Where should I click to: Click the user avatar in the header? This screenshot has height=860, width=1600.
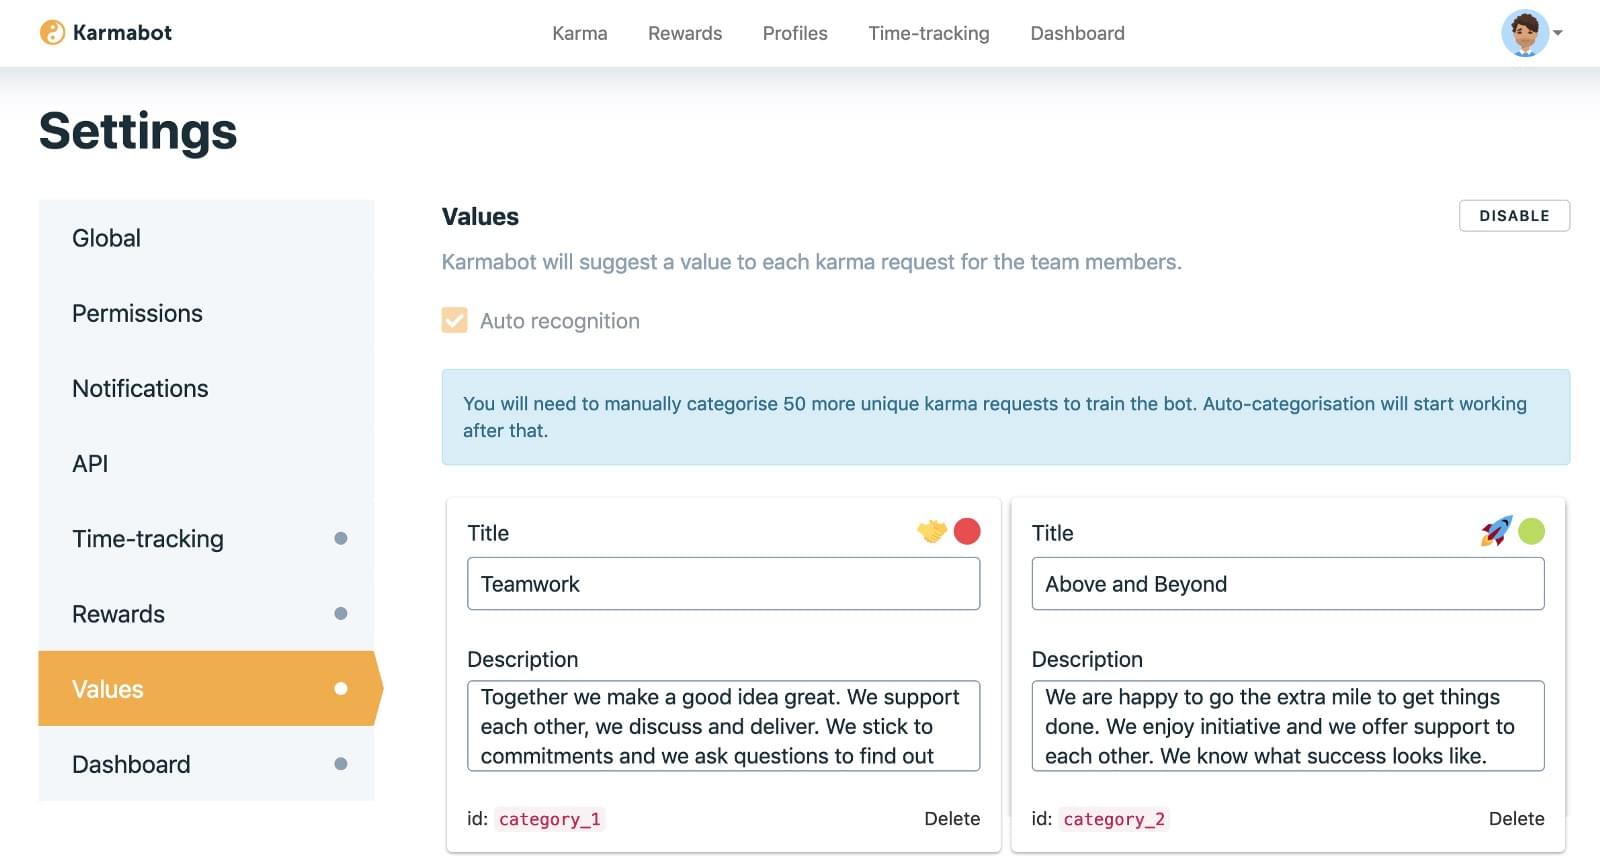click(1524, 33)
